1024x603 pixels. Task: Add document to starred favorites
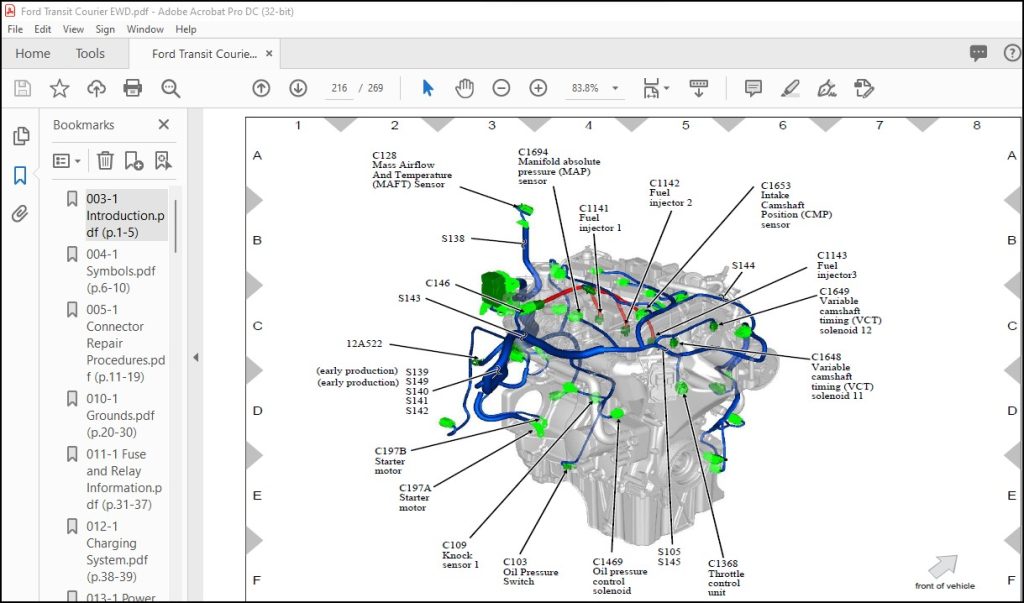(59, 88)
